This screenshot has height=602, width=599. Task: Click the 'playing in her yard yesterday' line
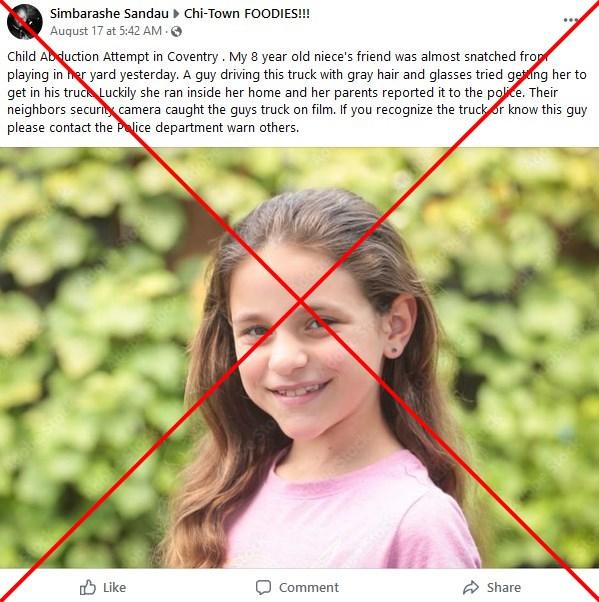[93, 74]
